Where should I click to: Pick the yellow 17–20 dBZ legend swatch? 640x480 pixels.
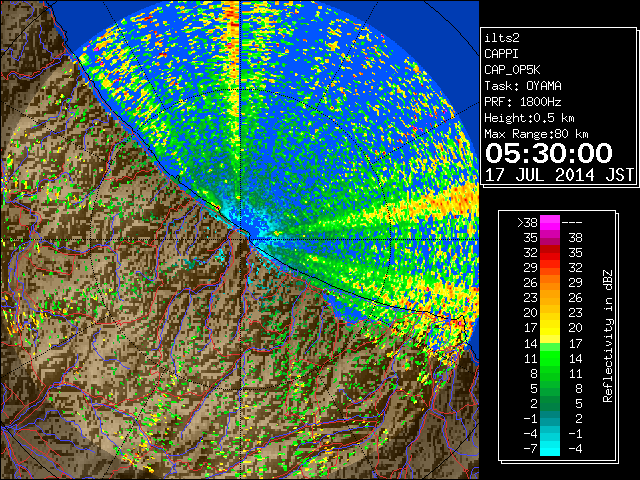550,328
